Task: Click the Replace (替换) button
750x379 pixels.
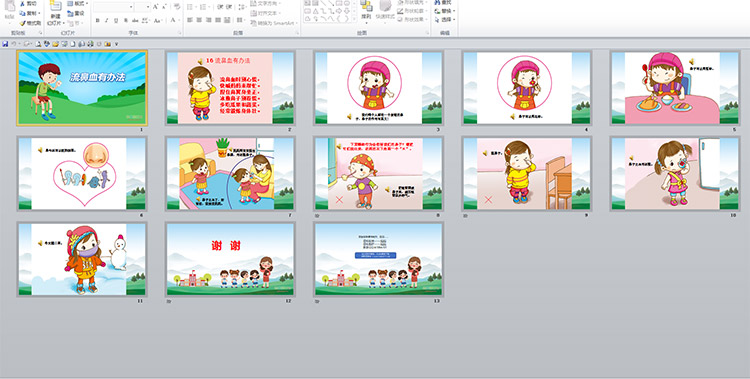Action: [445, 11]
